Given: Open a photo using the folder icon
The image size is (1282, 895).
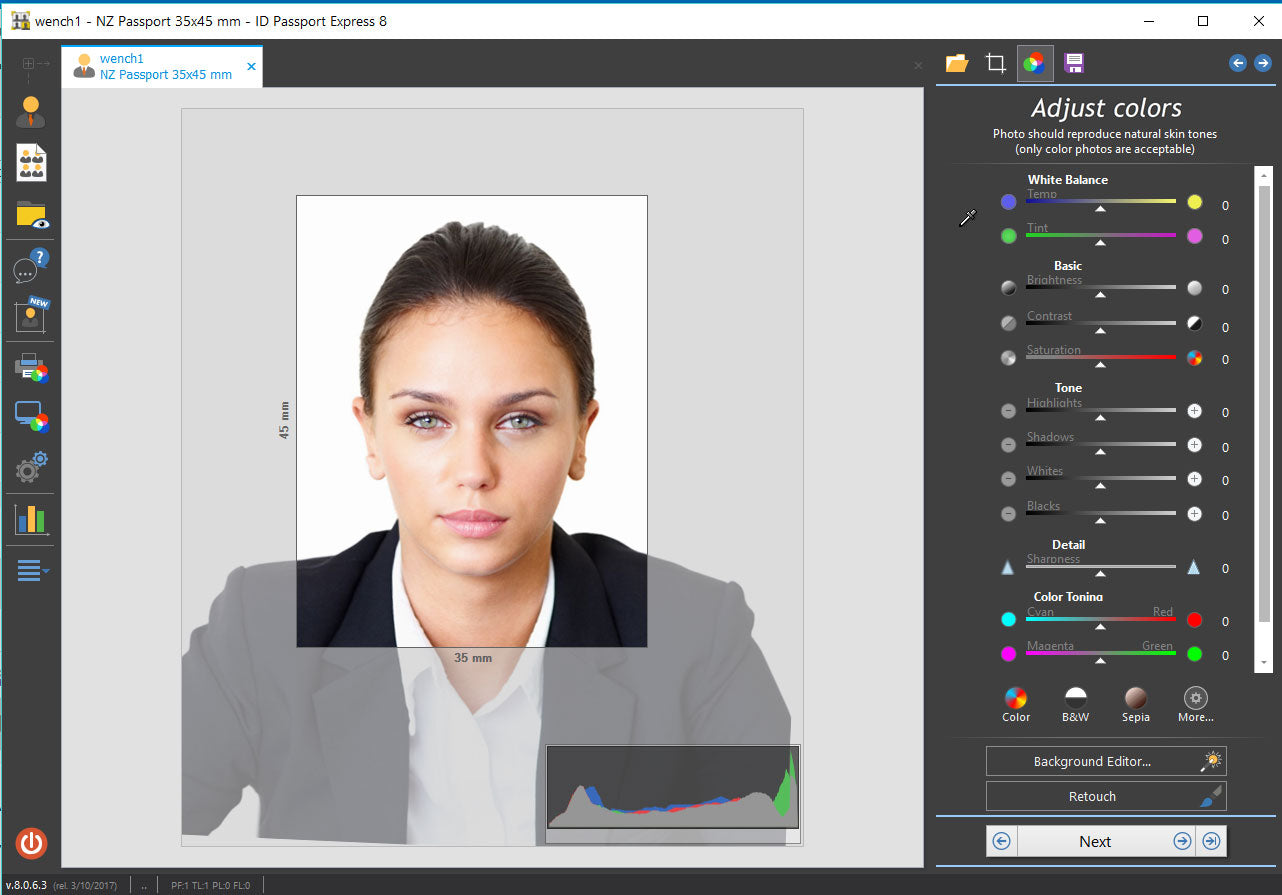Looking at the screenshot, I should (956, 62).
